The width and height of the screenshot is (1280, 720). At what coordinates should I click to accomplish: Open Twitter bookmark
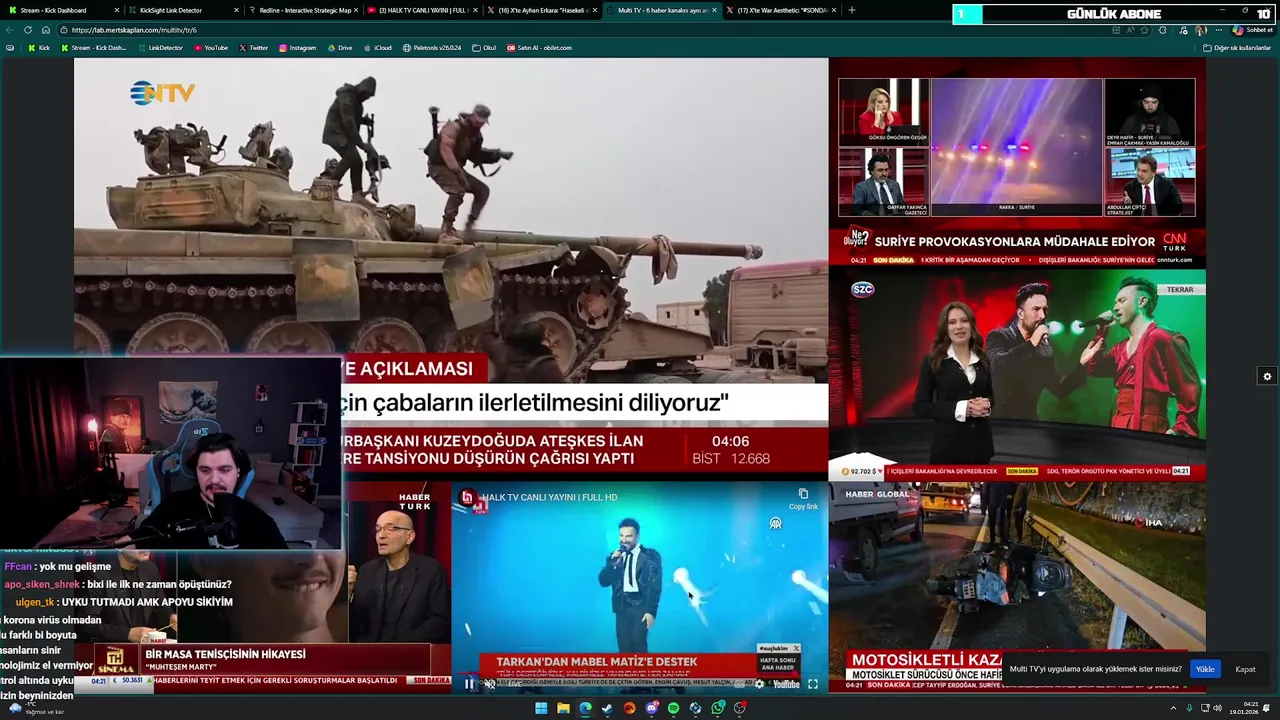254,48
